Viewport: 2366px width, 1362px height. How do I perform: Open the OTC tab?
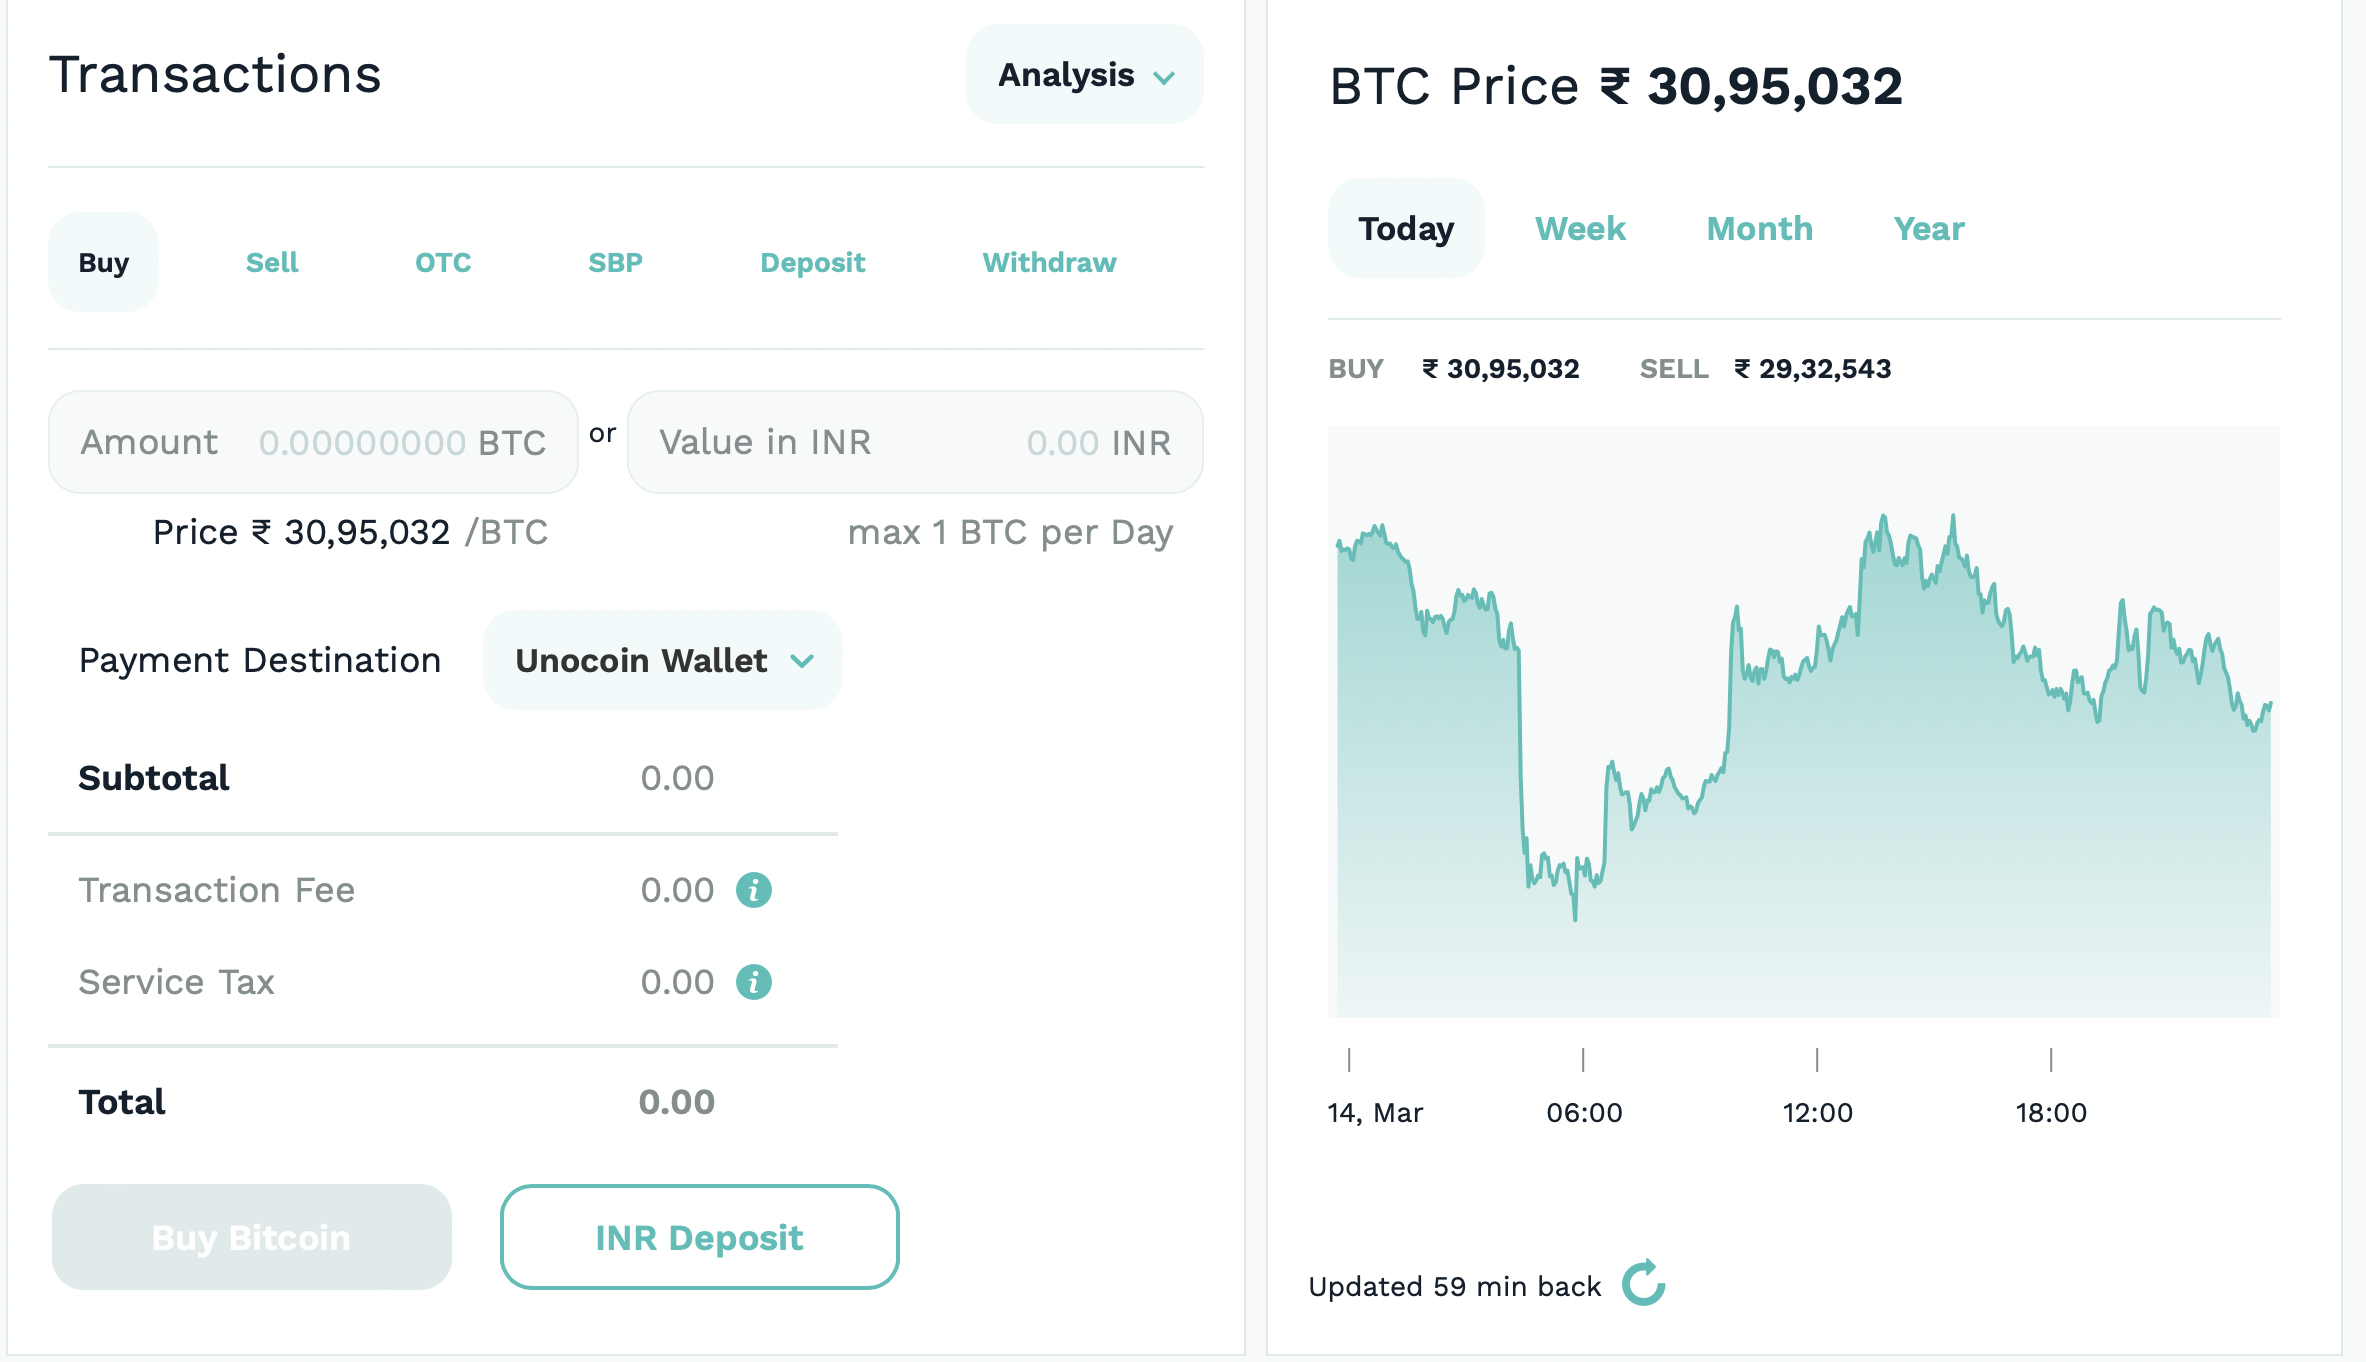point(443,263)
